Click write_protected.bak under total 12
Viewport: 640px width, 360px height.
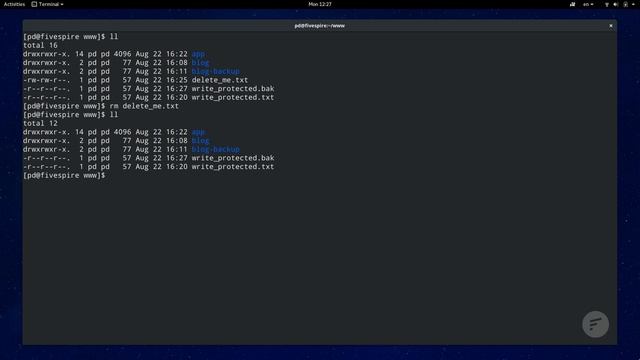click(233, 158)
